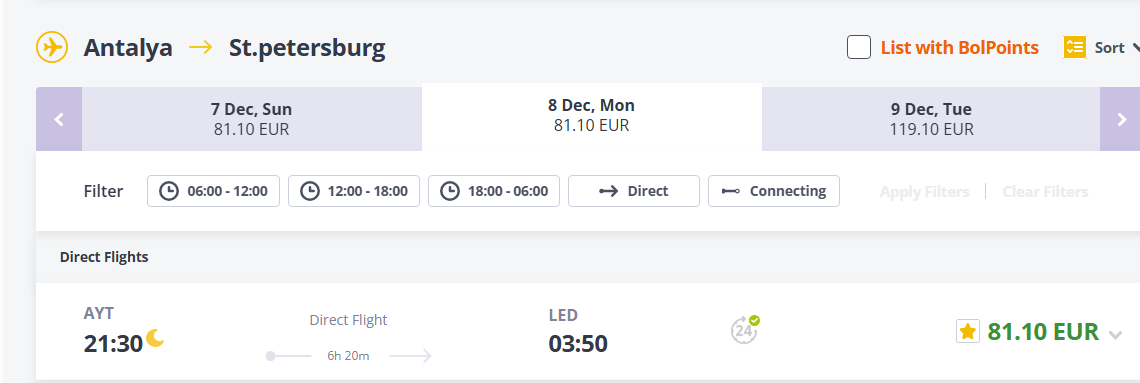Check the List with BolPoints checkbox

(859, 48)
